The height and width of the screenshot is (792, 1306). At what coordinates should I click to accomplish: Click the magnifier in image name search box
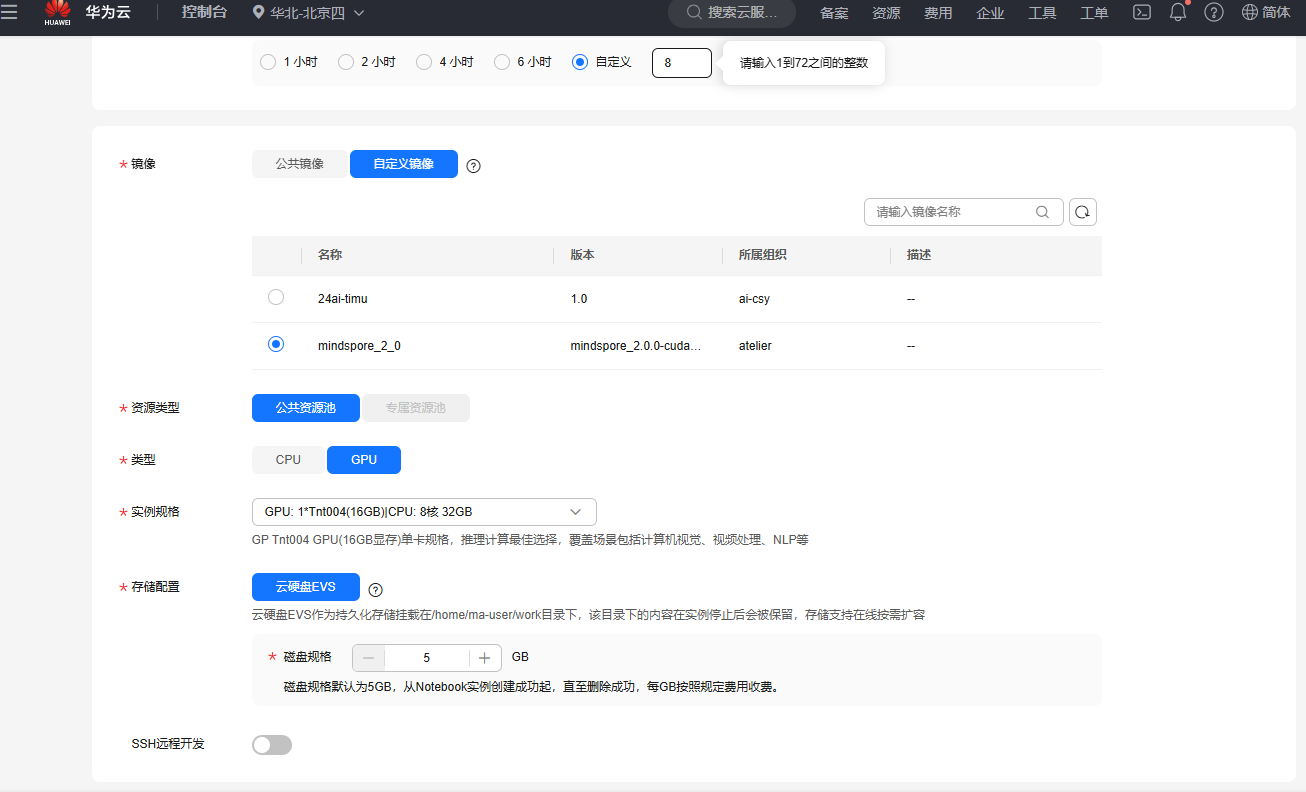1042,212
